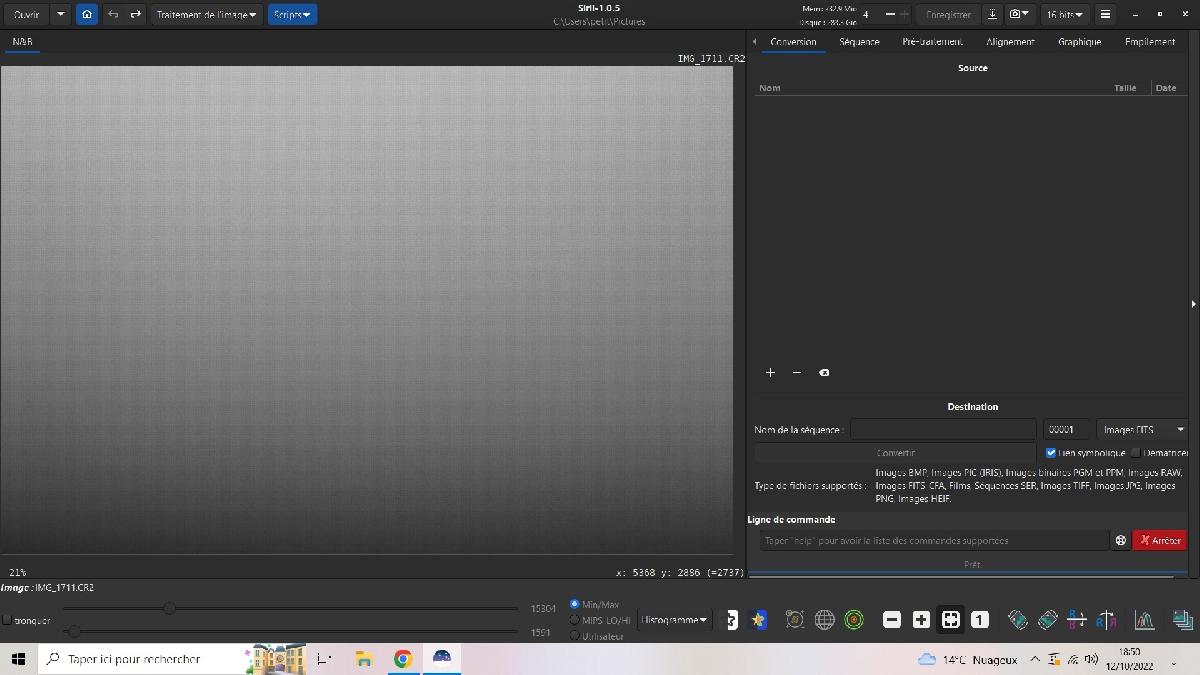This screenshot has width=1200, height=675.
Task: Open the Windows Start menu
Action: (18, 659)
